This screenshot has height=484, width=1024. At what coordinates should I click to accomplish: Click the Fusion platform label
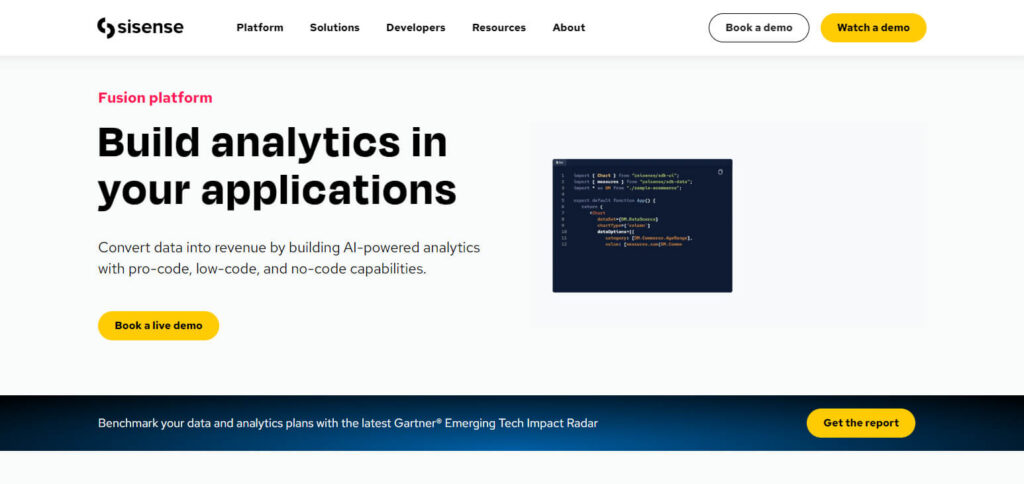point(155,98)
